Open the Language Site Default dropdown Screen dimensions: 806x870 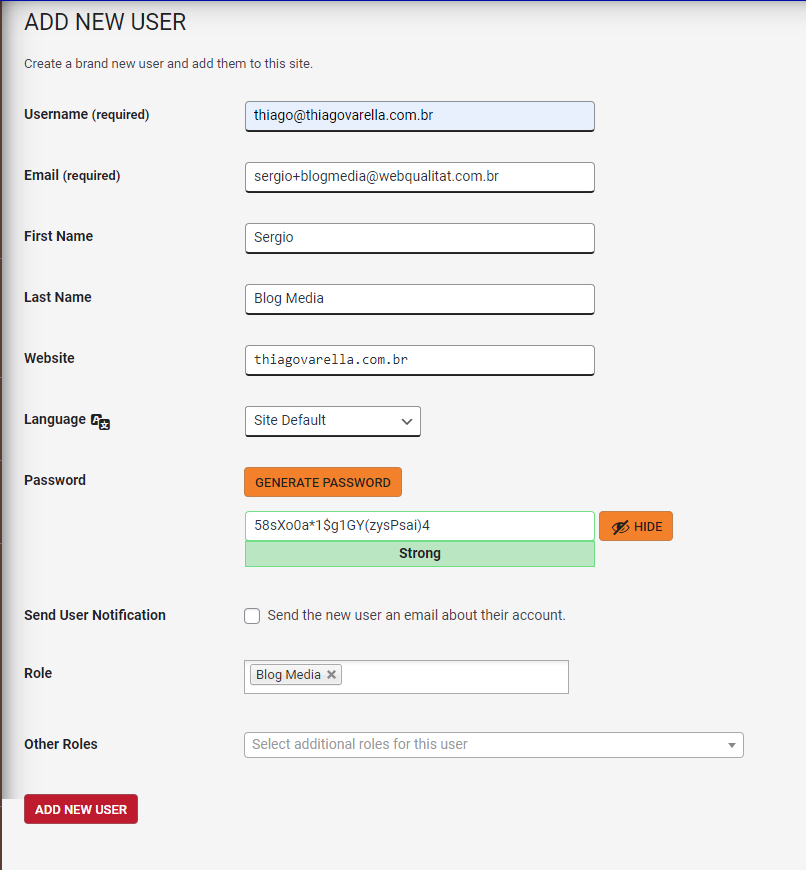332,421
